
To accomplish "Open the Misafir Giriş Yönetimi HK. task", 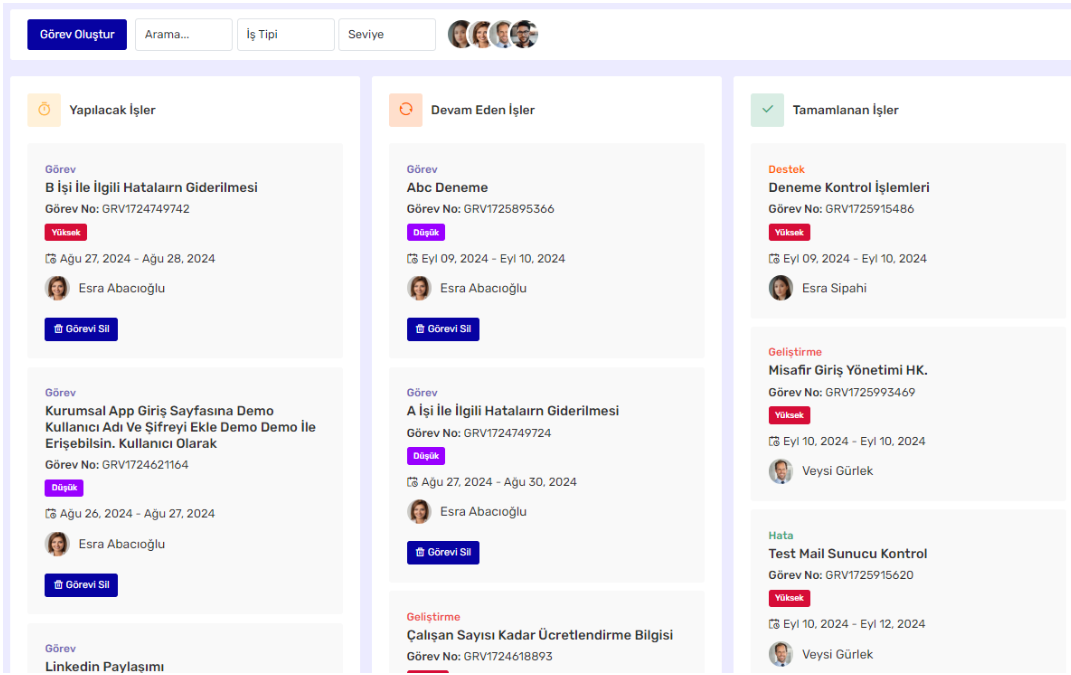I will tap(847, 370).
